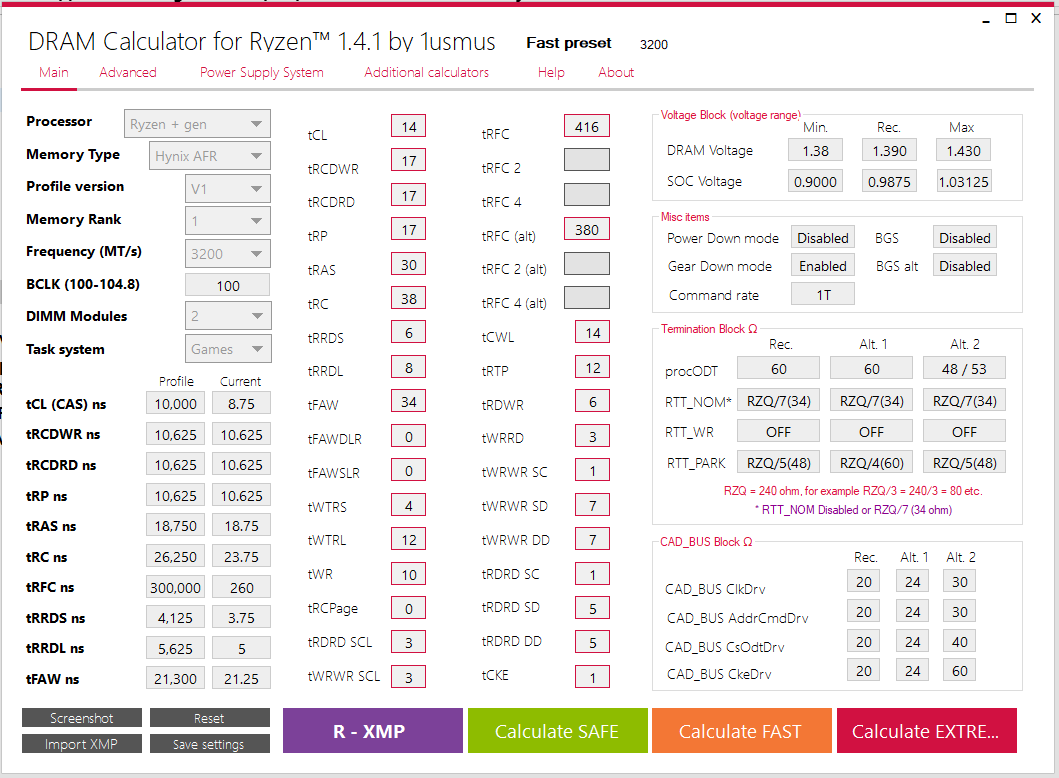This screenshot has width=1059, height=778.
Task: Click the tRFC value field 416
Action: click(x=587, y=126)
